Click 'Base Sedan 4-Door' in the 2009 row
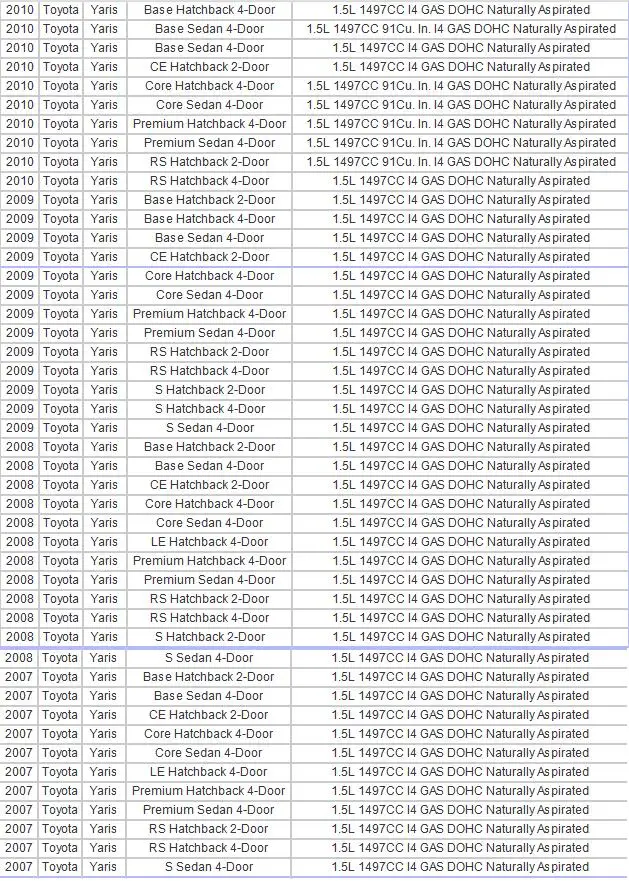The height and width of the screenshot is (881, 629). coord(210,238)
